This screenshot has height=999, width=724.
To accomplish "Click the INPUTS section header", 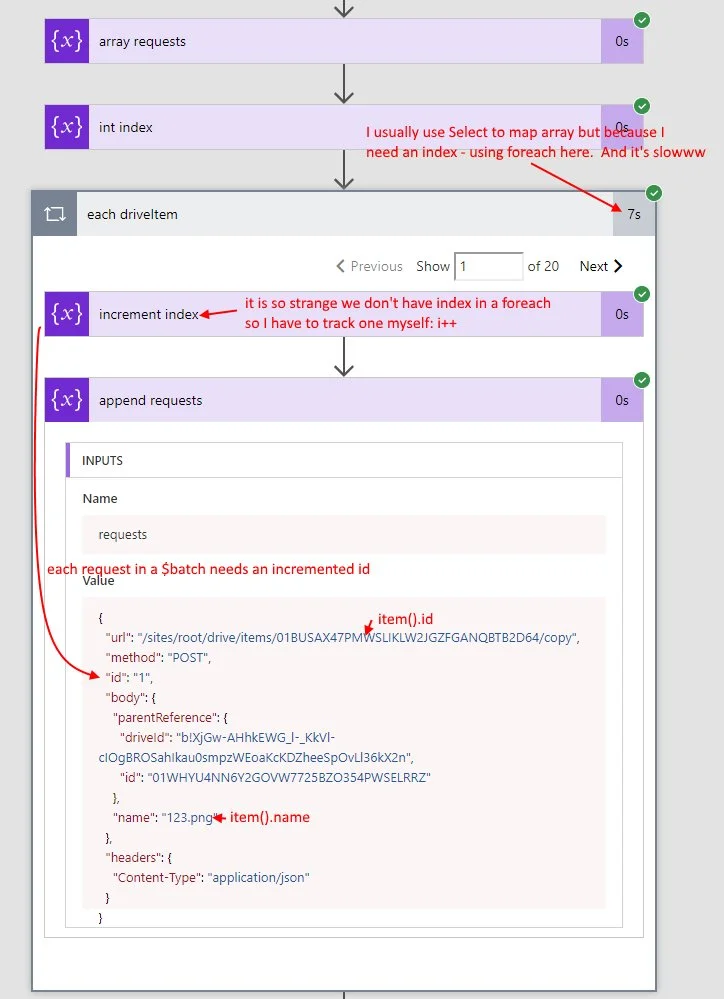I will [x=102, y=460].
